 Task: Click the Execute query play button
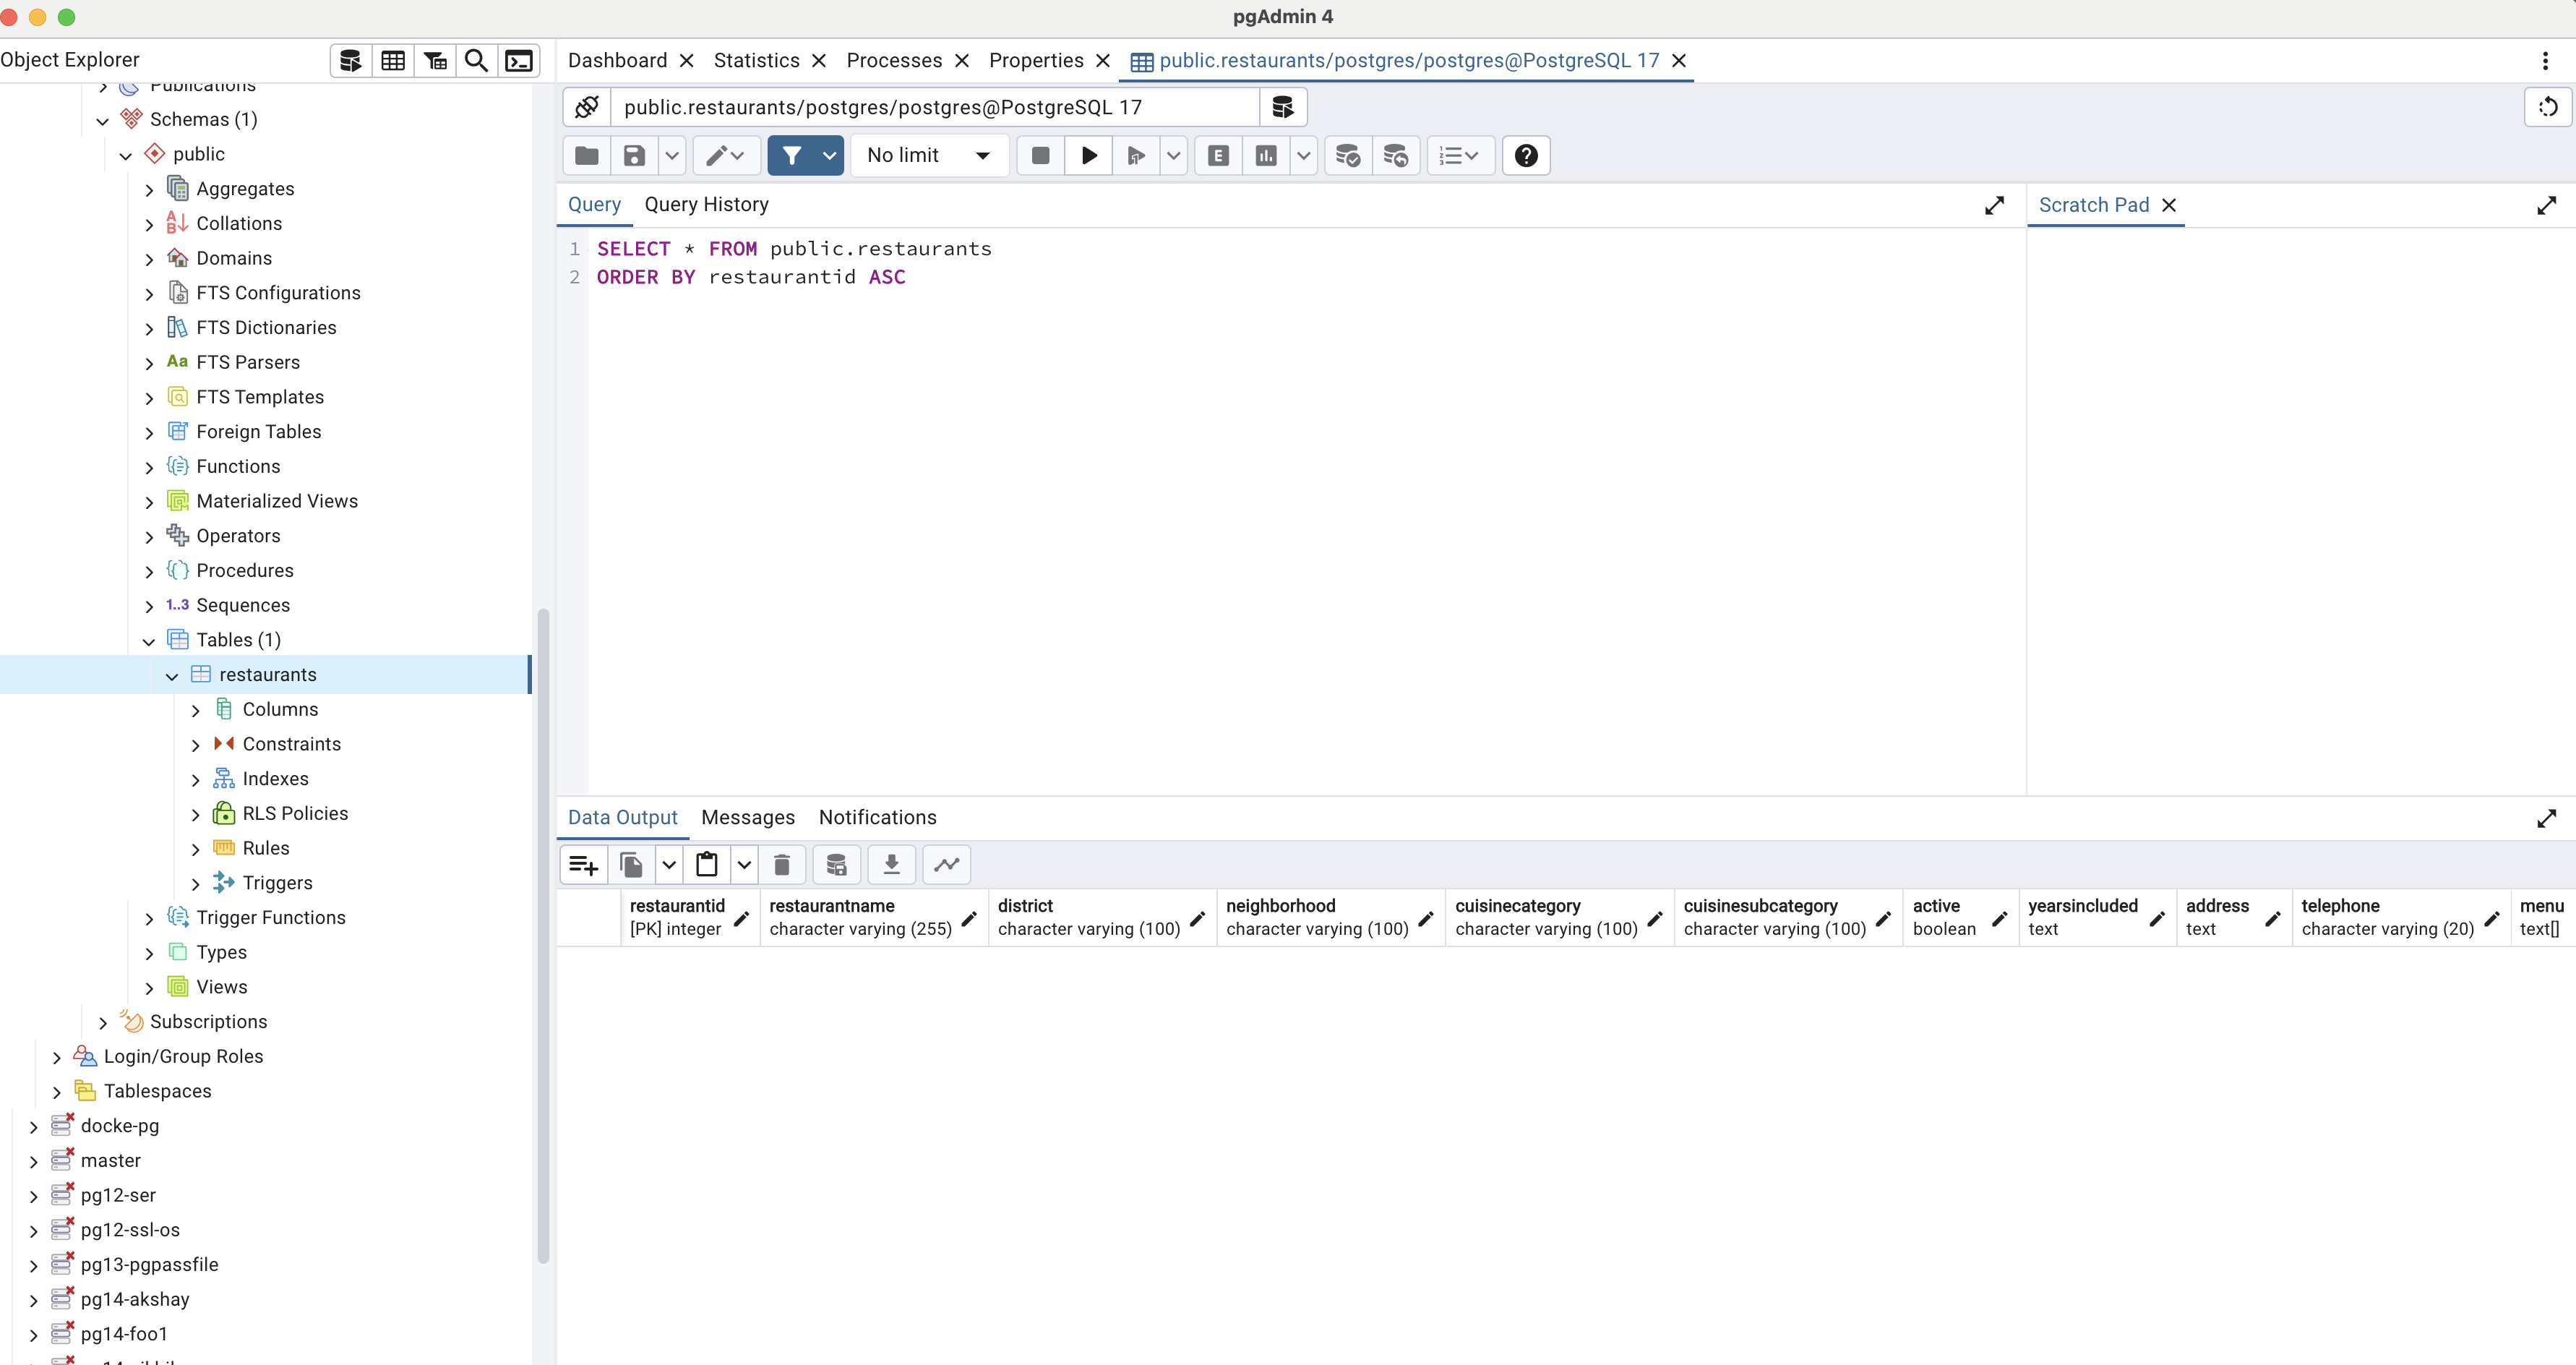pos(1089,156)
